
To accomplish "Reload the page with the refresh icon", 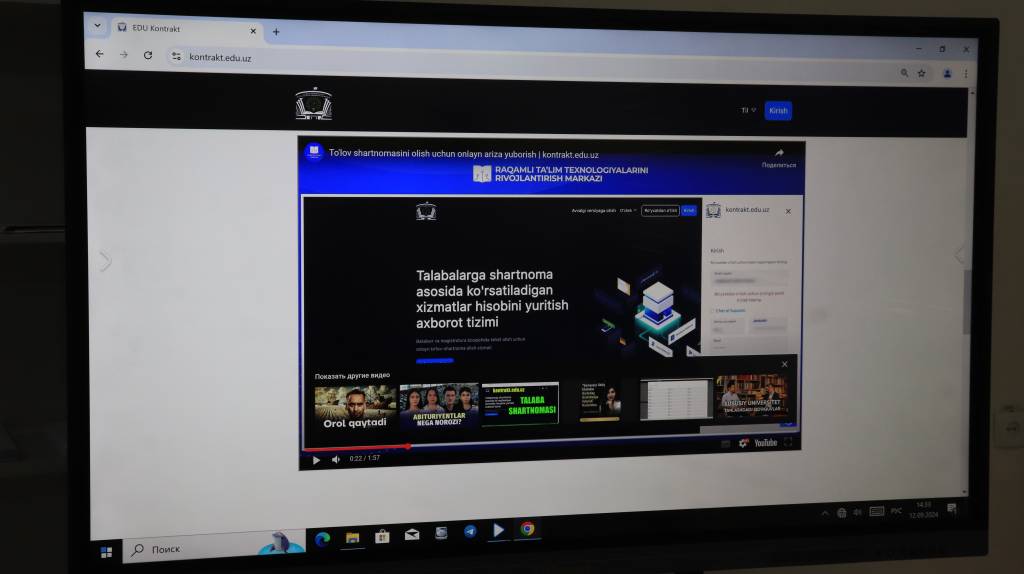I will [148, 55].
